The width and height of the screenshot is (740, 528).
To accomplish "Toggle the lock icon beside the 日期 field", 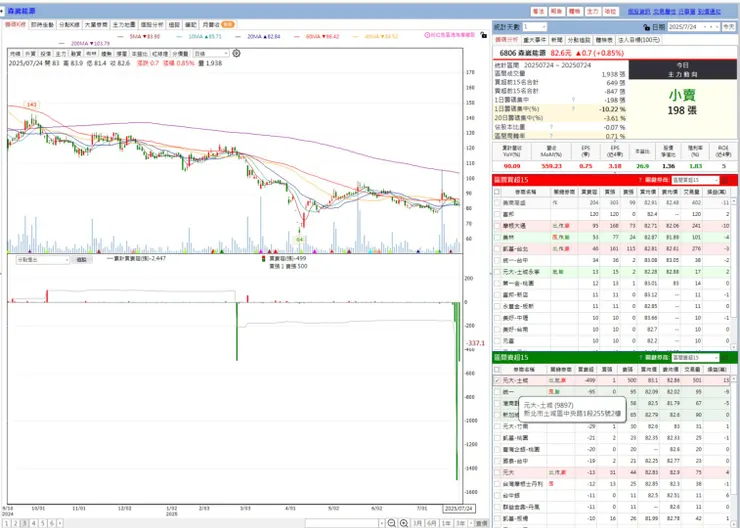I will (647, 27).
